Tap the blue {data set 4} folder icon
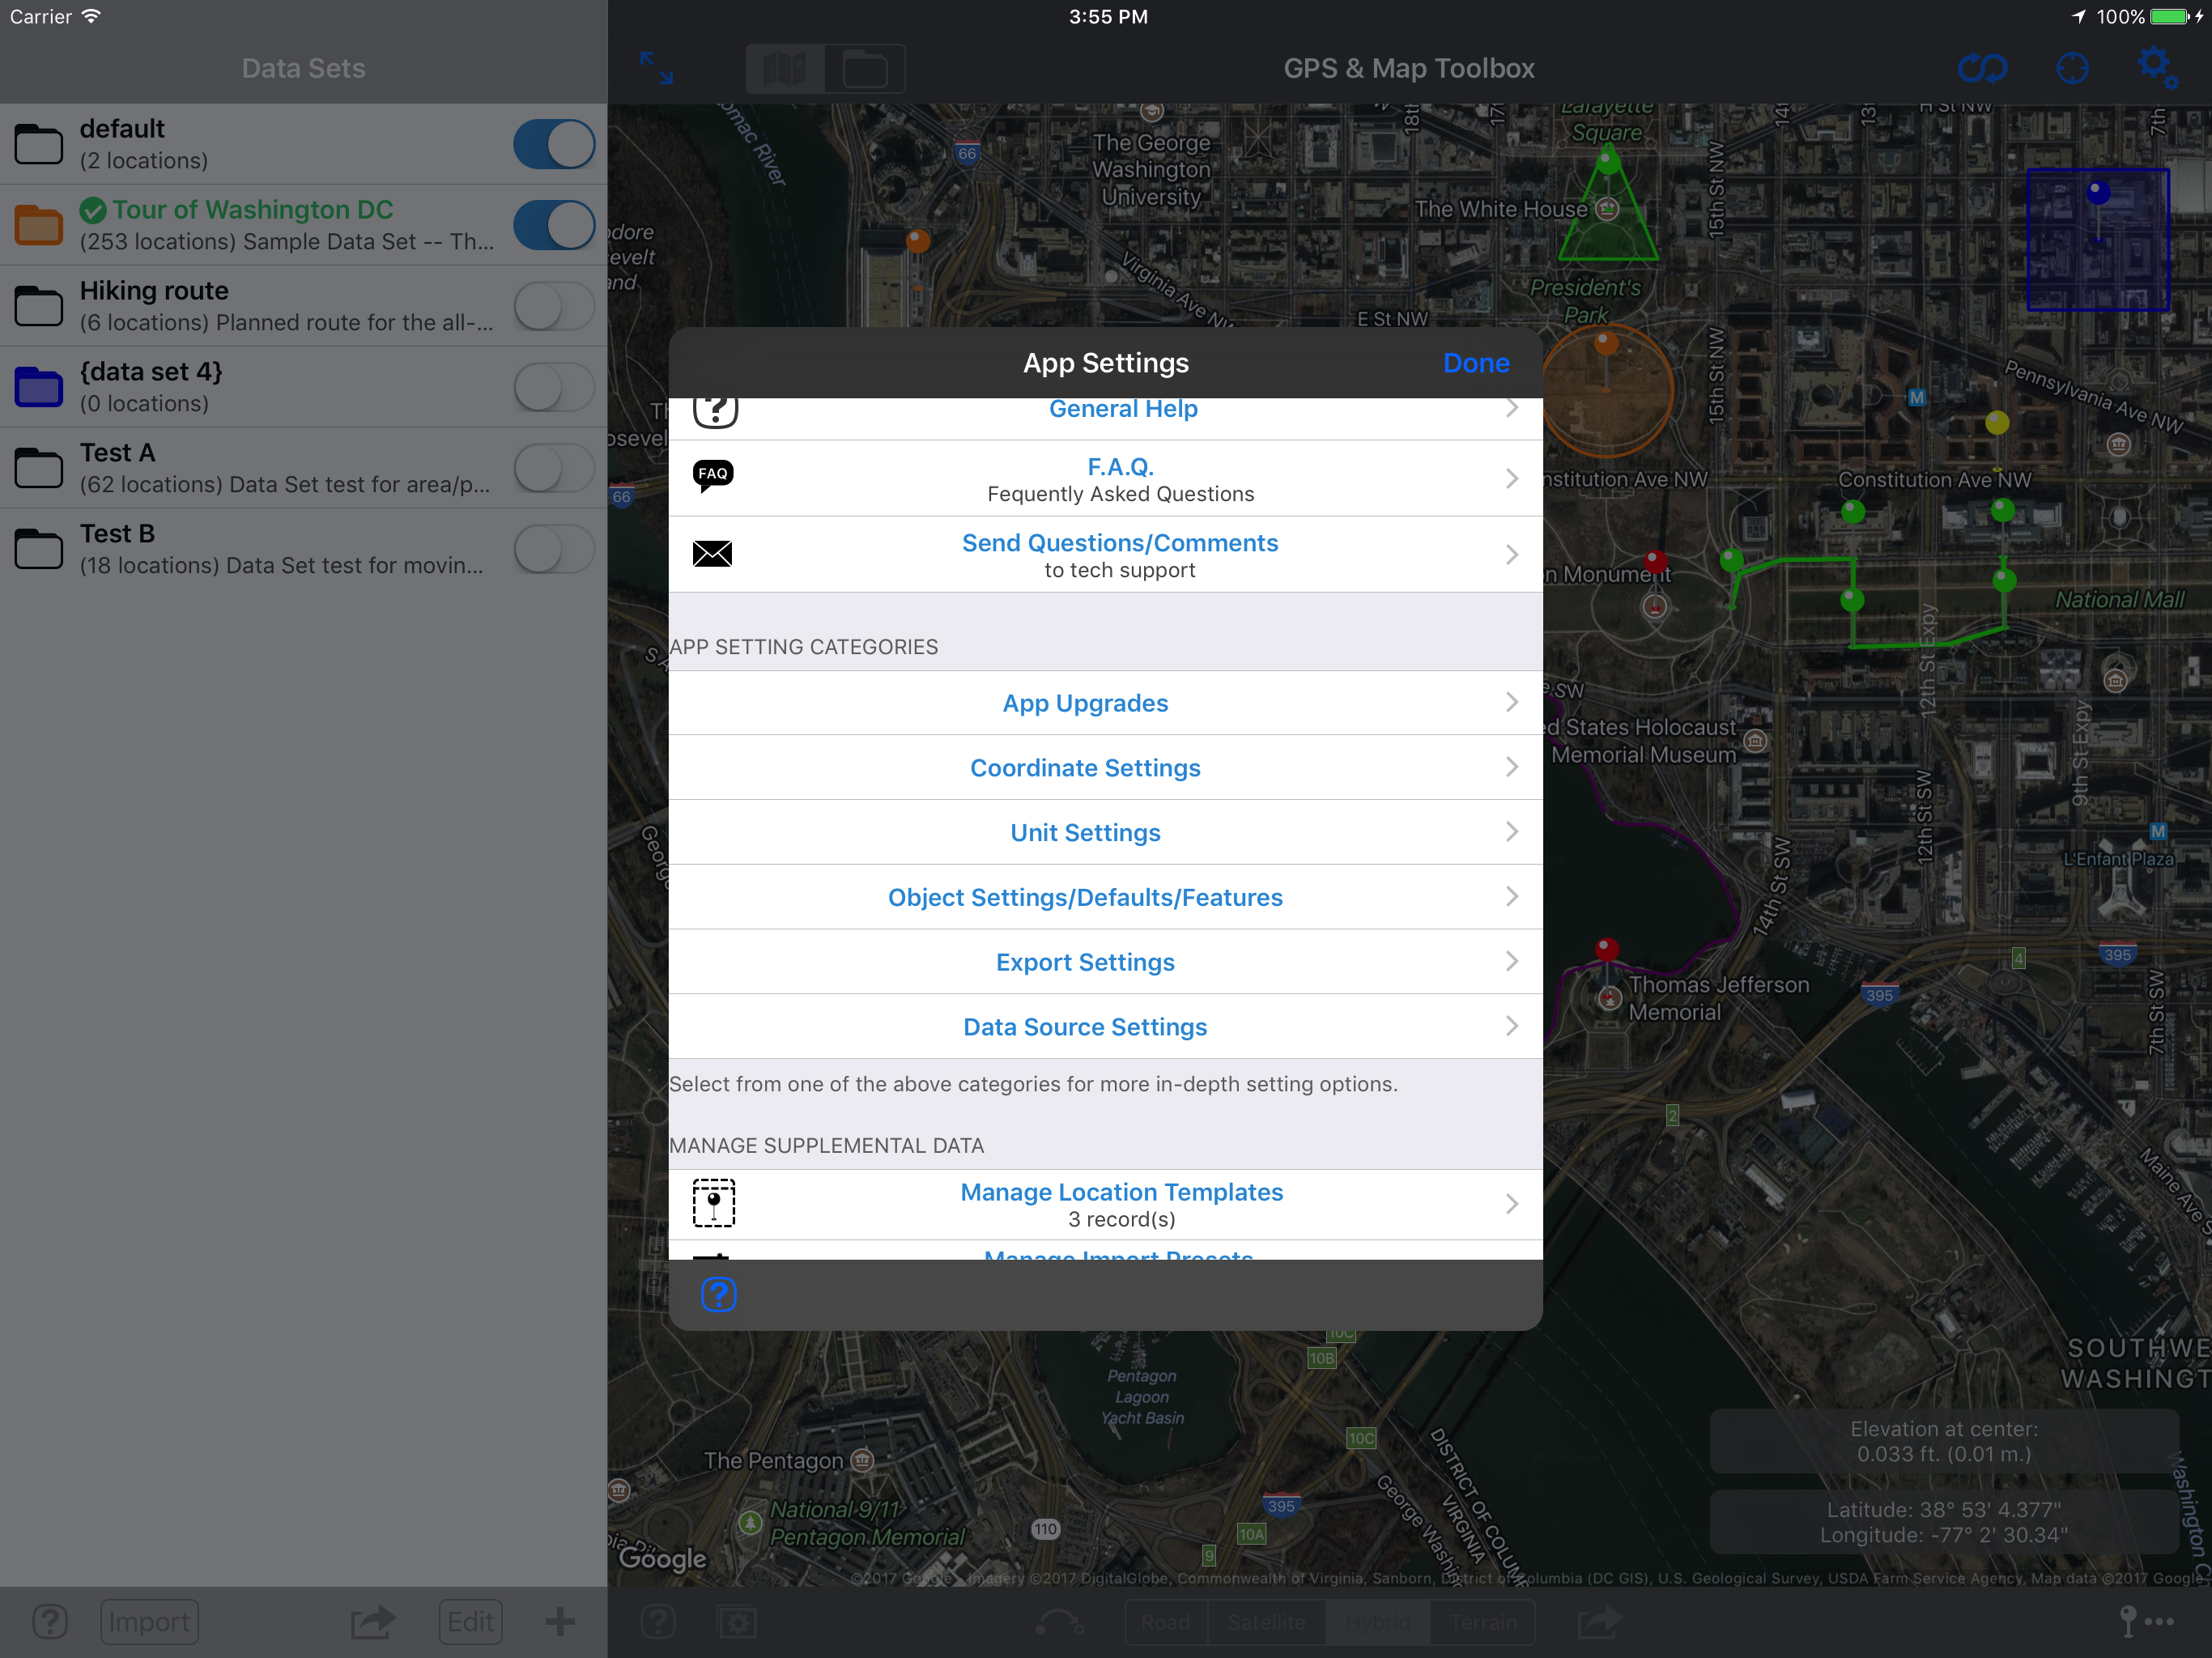Screen dimensions: 2212x1658 (x=39, y=387)
